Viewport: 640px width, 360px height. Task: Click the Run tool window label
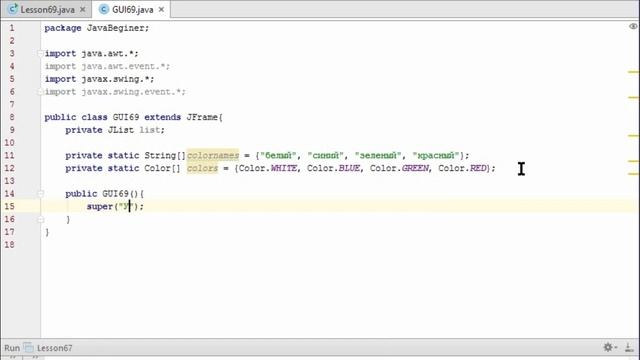point(12,348)
